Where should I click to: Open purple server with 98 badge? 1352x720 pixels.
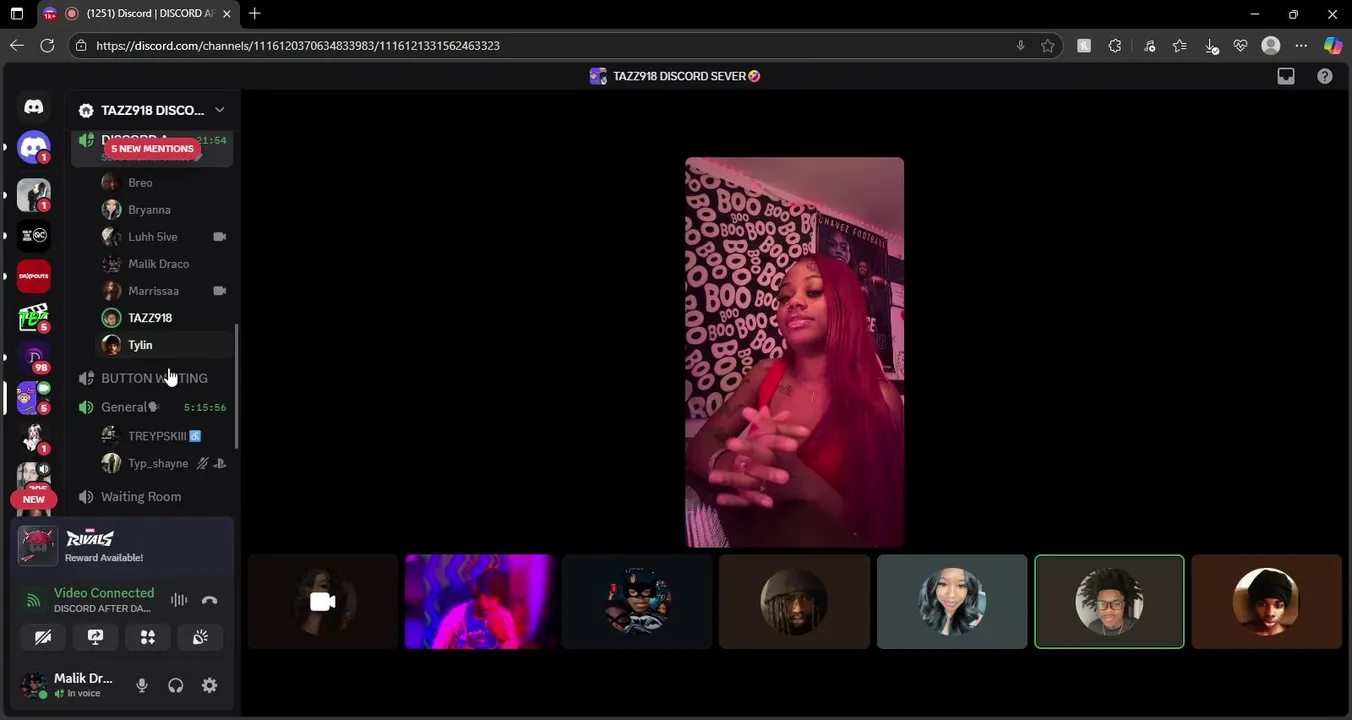point(34,357)
